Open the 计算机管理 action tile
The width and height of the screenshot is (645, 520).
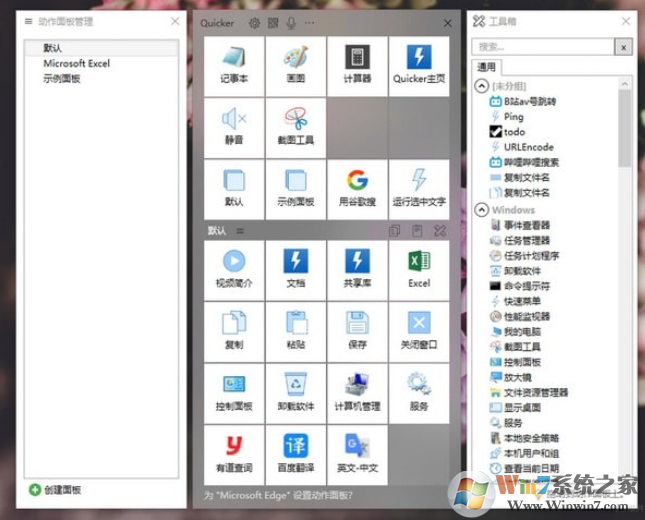point(357,394)
